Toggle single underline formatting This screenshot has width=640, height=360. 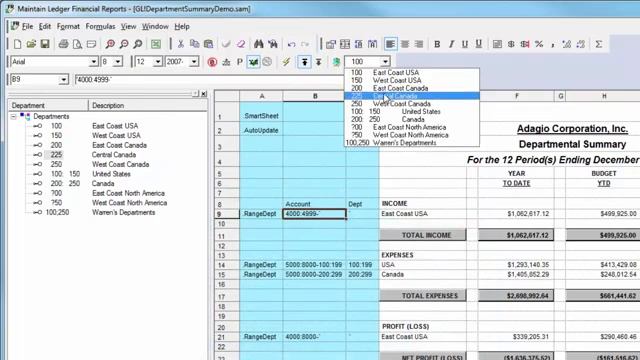pos(464,44)
